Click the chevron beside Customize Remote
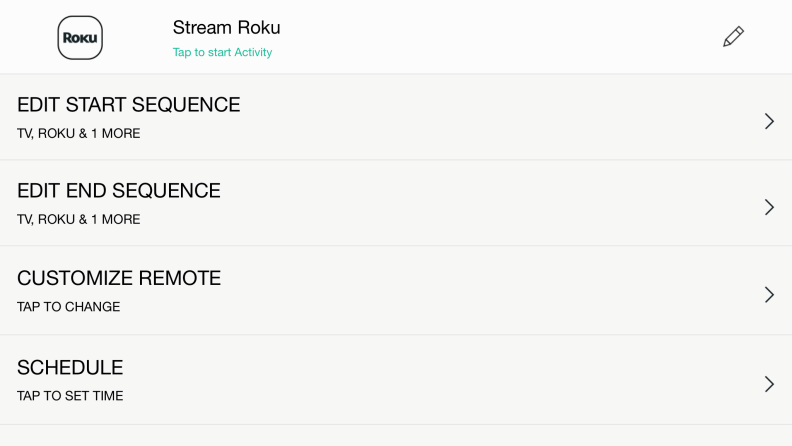This screenshot has height=446, width=792. pyautogui.click(x=769, y=294)
